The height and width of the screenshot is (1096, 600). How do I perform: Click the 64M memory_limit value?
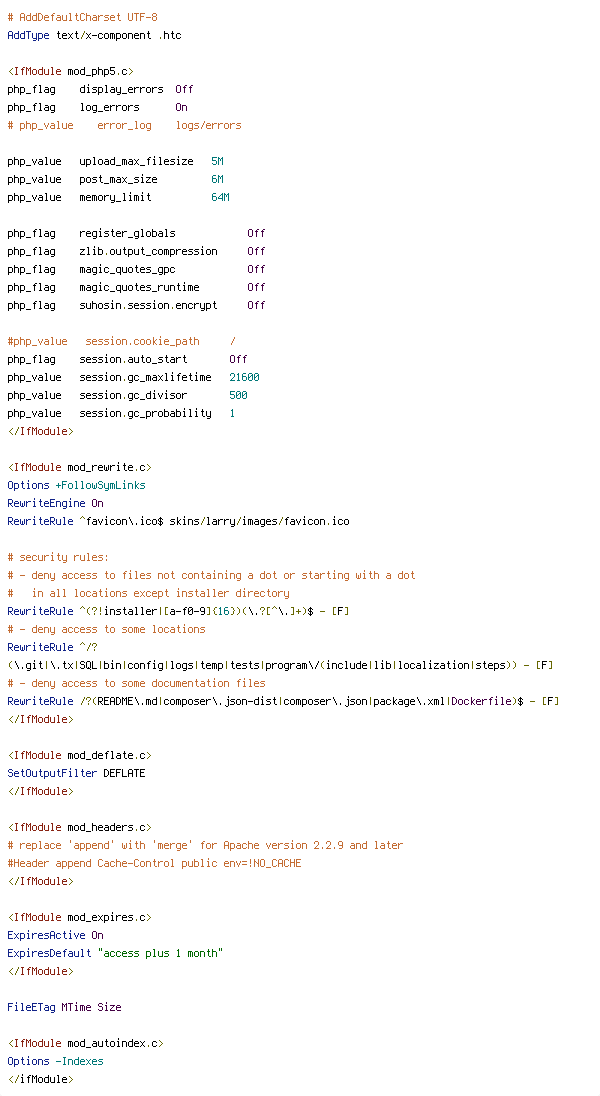pyautogui.click(x=220, y=197)
